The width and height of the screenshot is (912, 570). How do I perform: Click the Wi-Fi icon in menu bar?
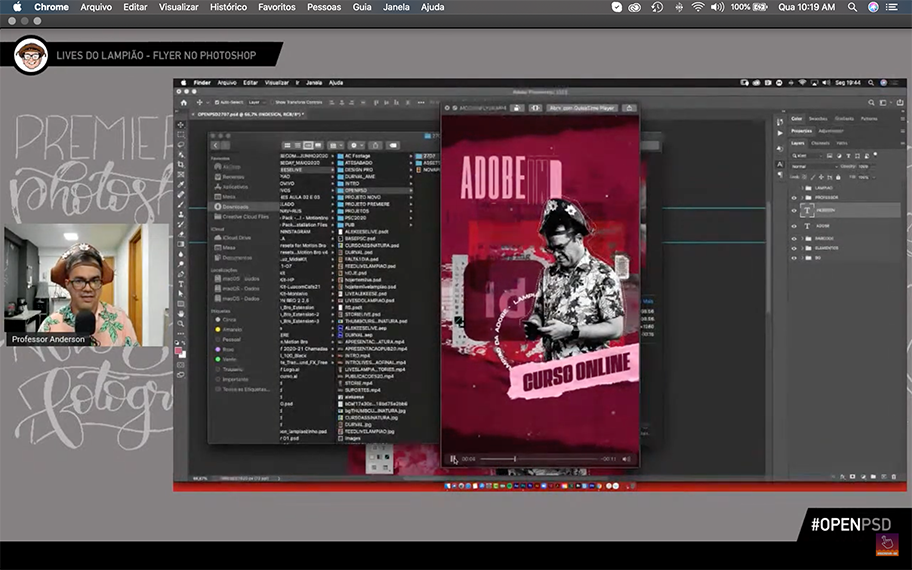click(x=697, y=7)
